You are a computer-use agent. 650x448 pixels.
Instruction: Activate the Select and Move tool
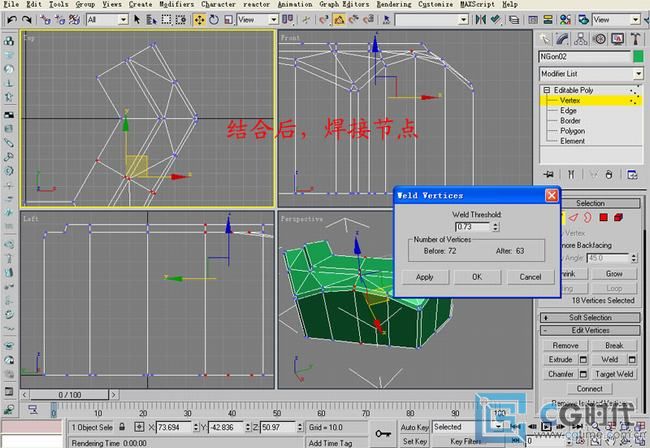(x=199, y=19)
